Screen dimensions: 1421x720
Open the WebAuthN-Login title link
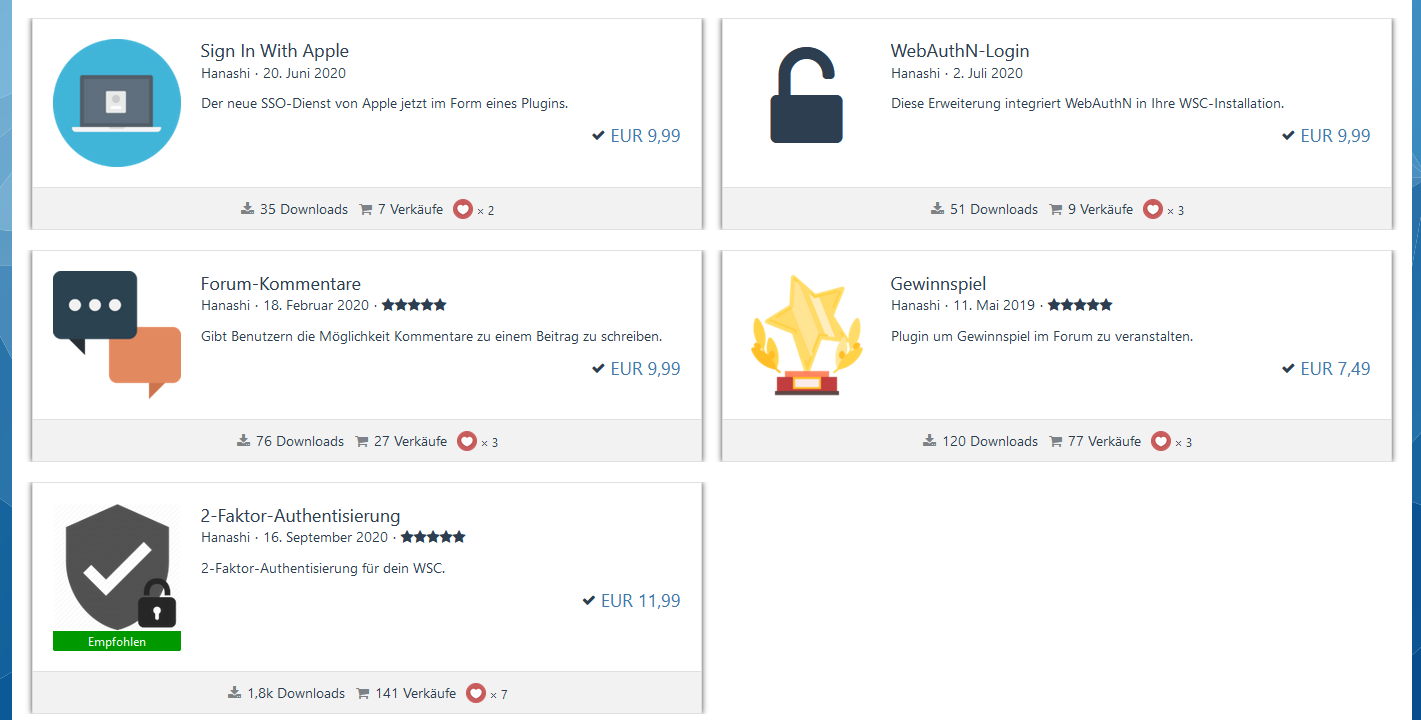959,51
